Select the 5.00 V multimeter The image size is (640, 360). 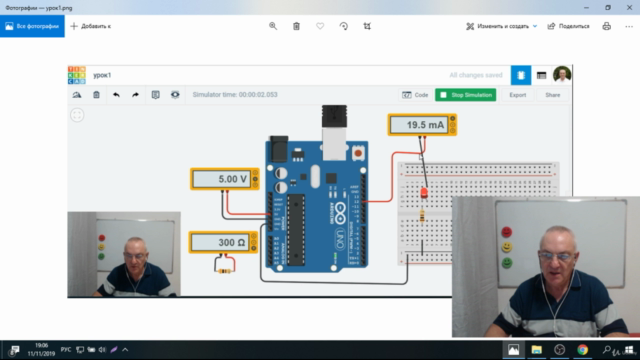pos(225,179)
